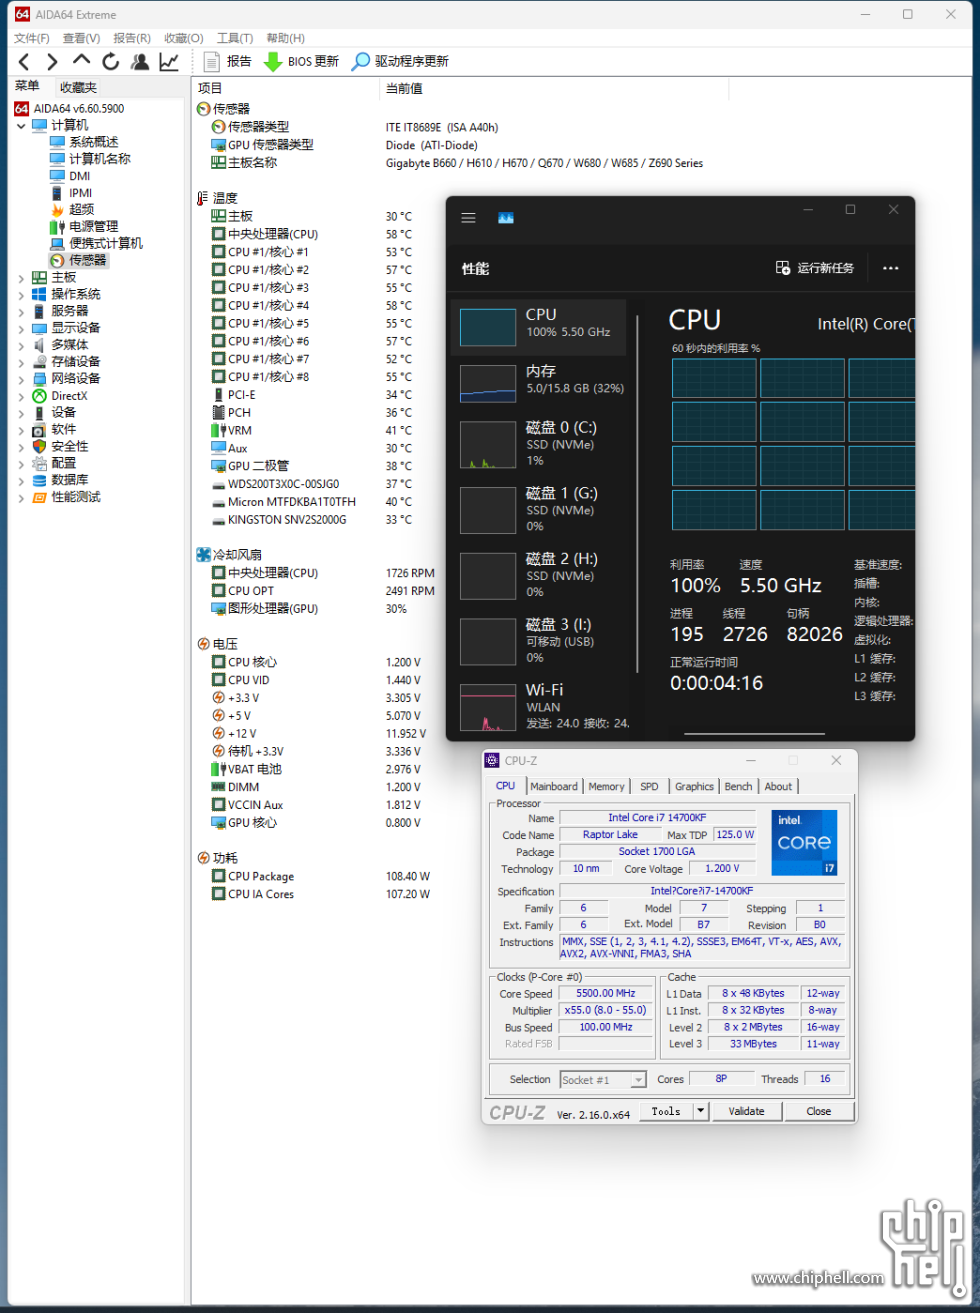This screenshot has width=980, height=1313.
Task: Click the 软件 icon in tree
Action: [40, 429]
